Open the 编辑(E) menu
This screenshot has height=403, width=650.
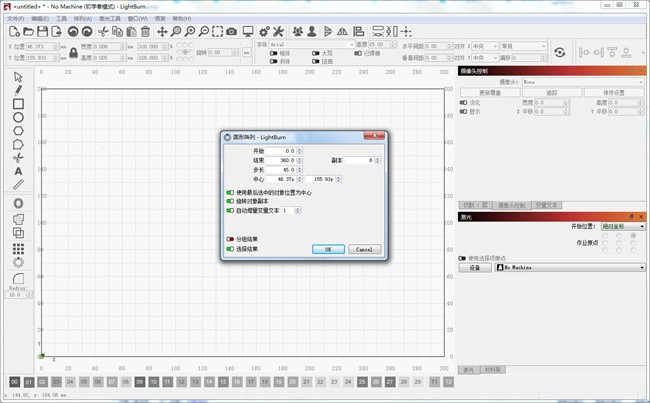click(40, 18)
